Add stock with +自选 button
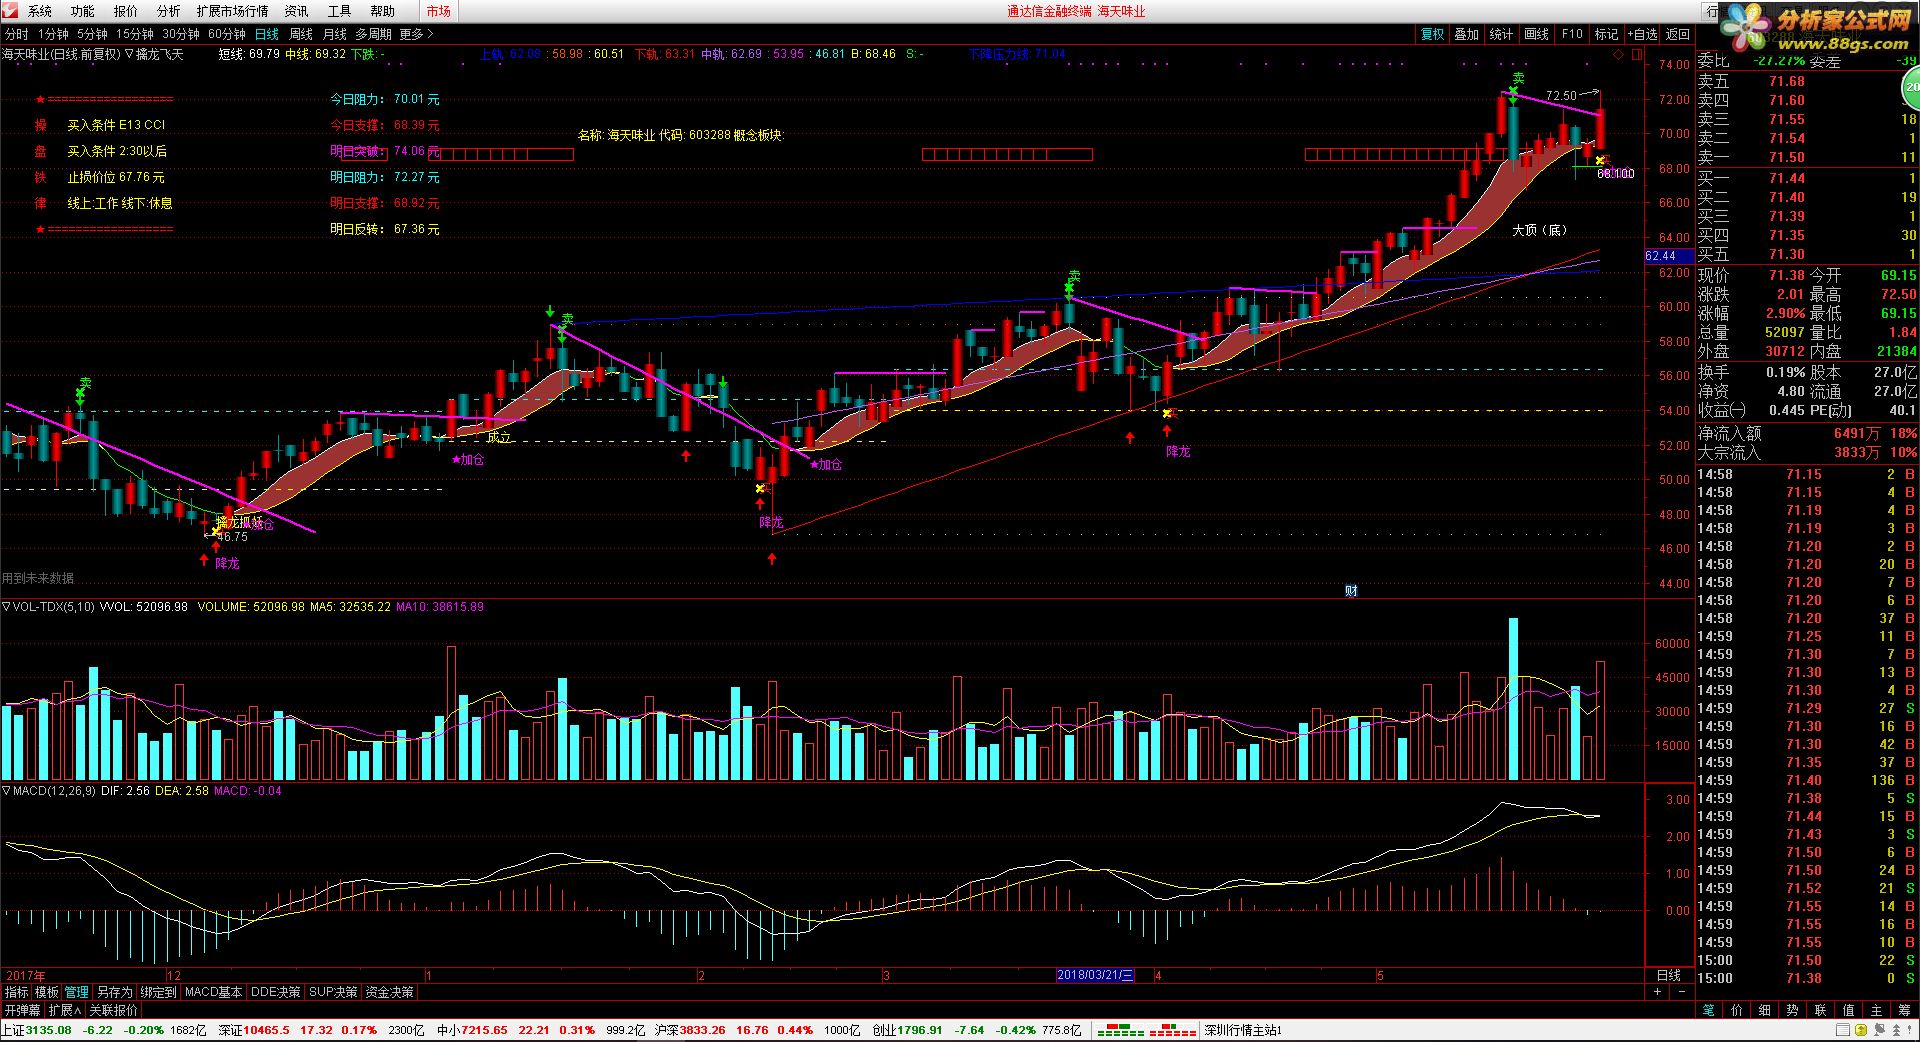The image size is (1920, 1042). click(x=1642, y=34)
